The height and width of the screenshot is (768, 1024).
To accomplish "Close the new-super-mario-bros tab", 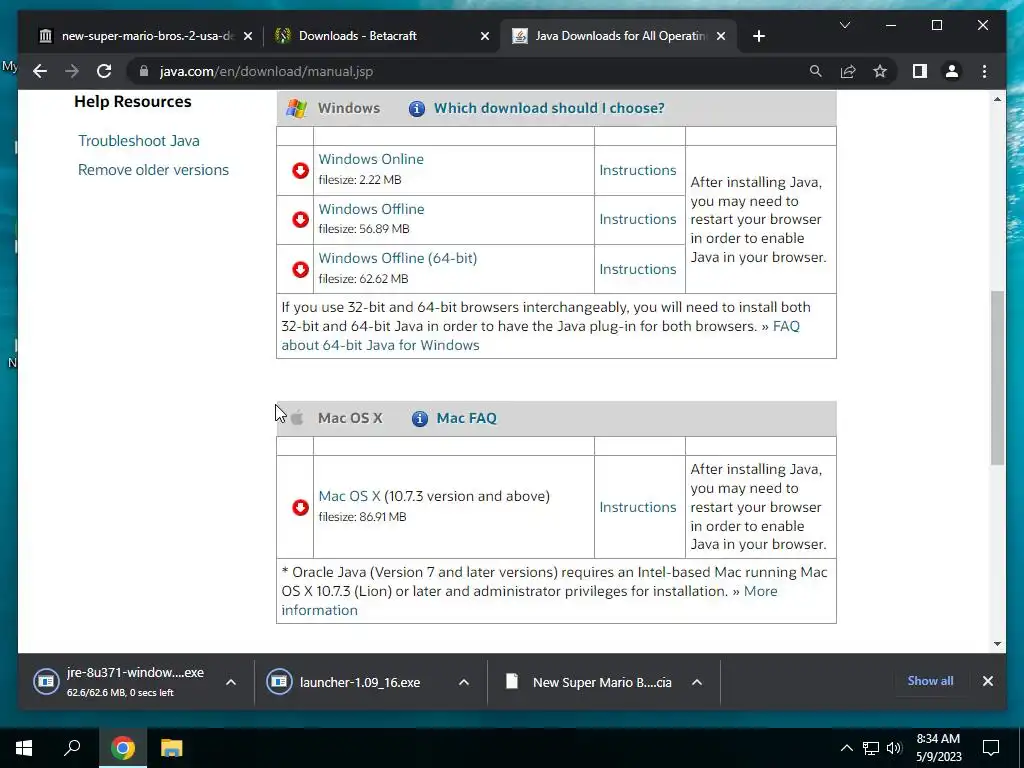I will pyautogui.click(x=248, y=36).
